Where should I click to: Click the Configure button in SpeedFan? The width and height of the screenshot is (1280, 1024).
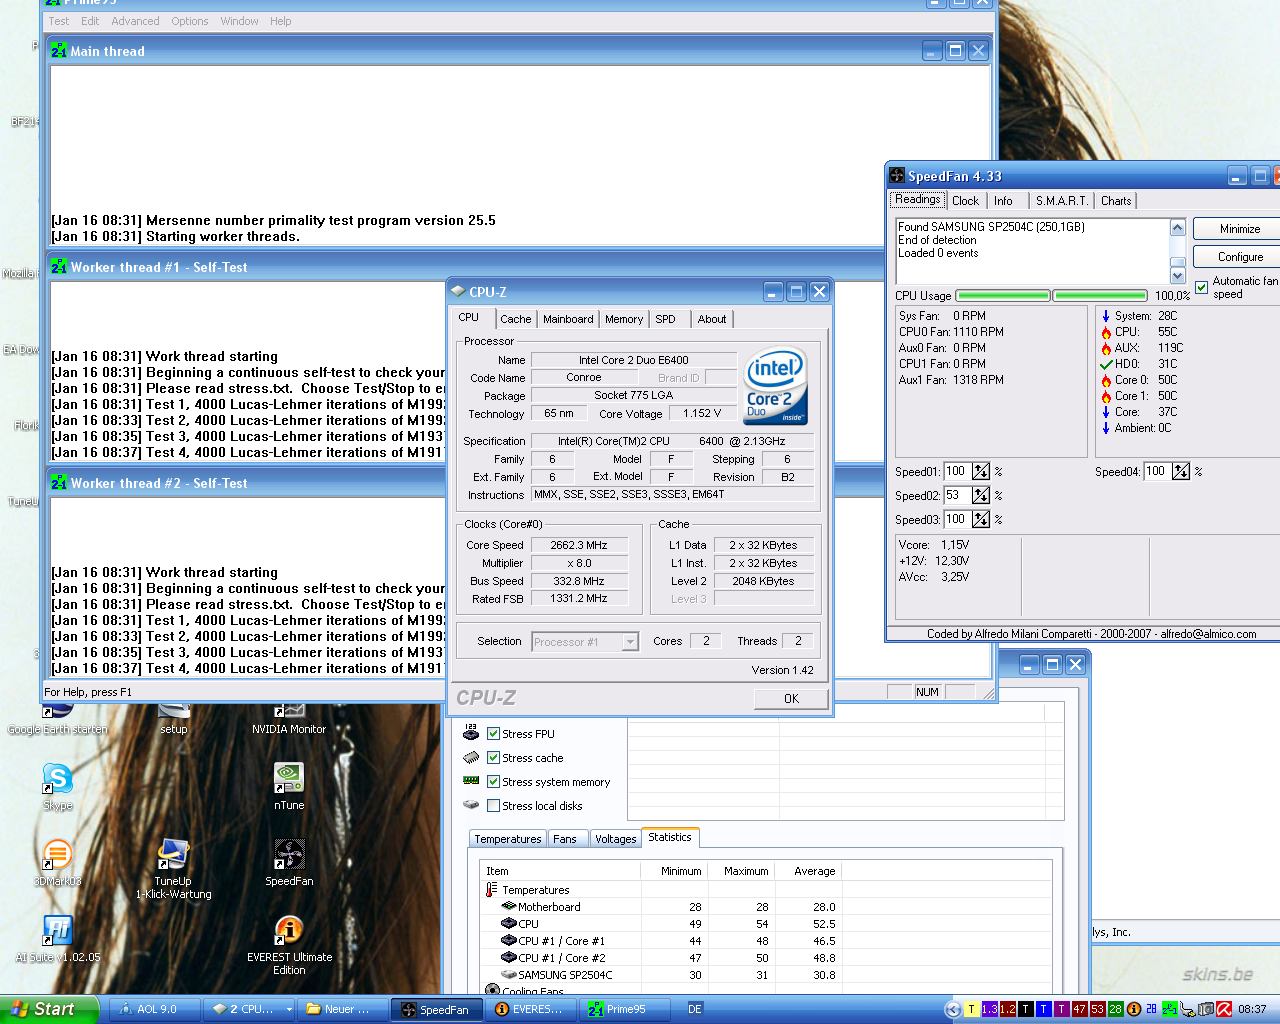[1239, 257]
